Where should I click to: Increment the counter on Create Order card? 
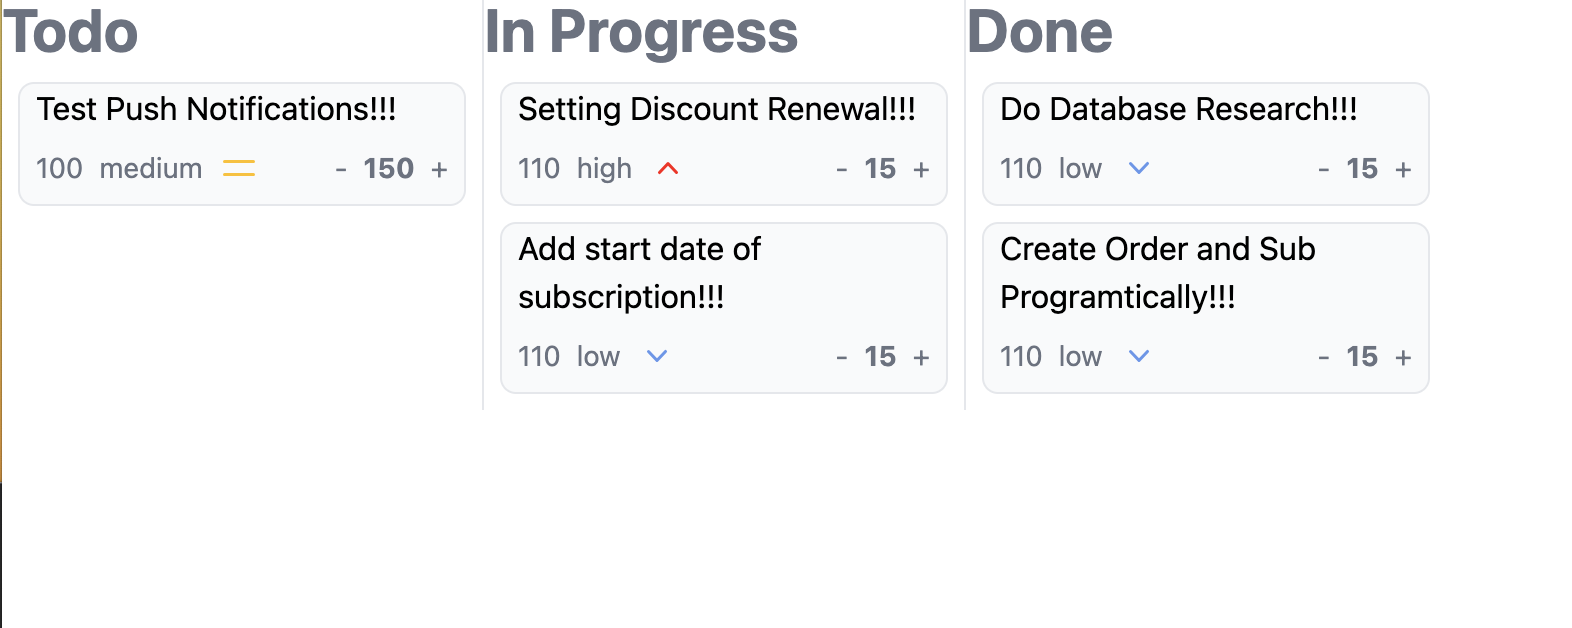(x=1405, y=356)
